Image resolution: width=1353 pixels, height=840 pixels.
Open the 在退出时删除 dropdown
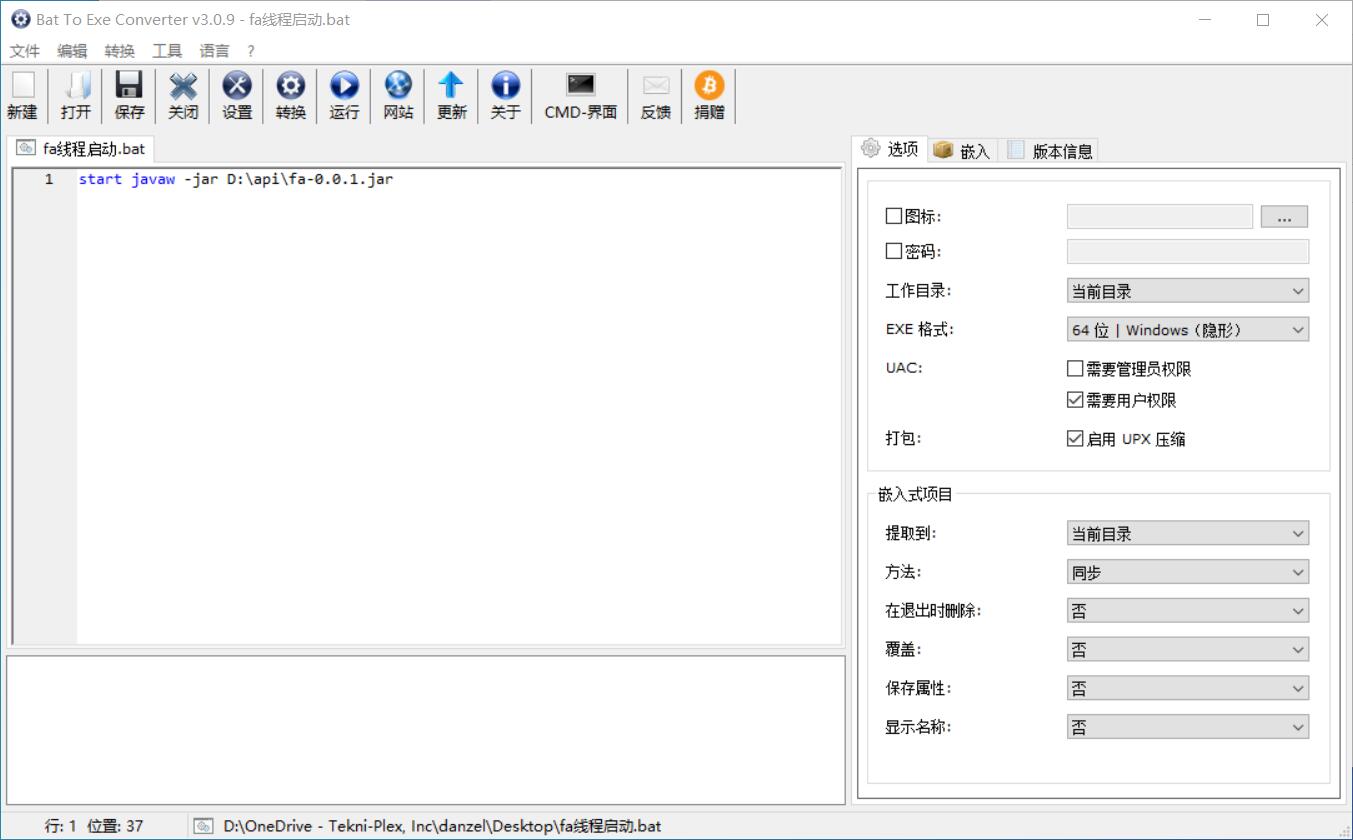pyautogui.click(x=1188, y=611)
